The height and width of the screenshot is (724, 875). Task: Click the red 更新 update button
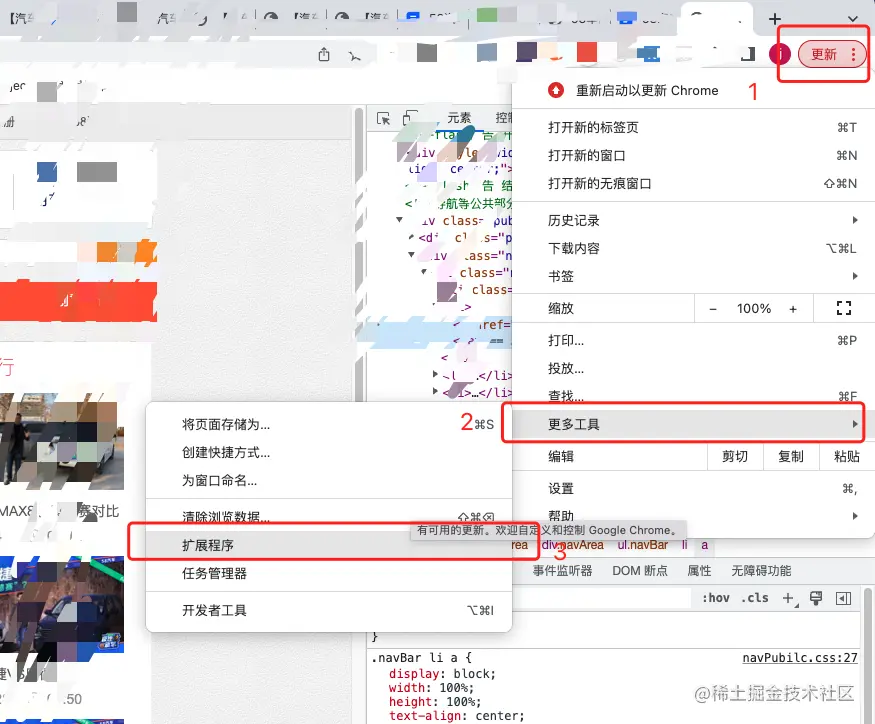tap(824, 54)
